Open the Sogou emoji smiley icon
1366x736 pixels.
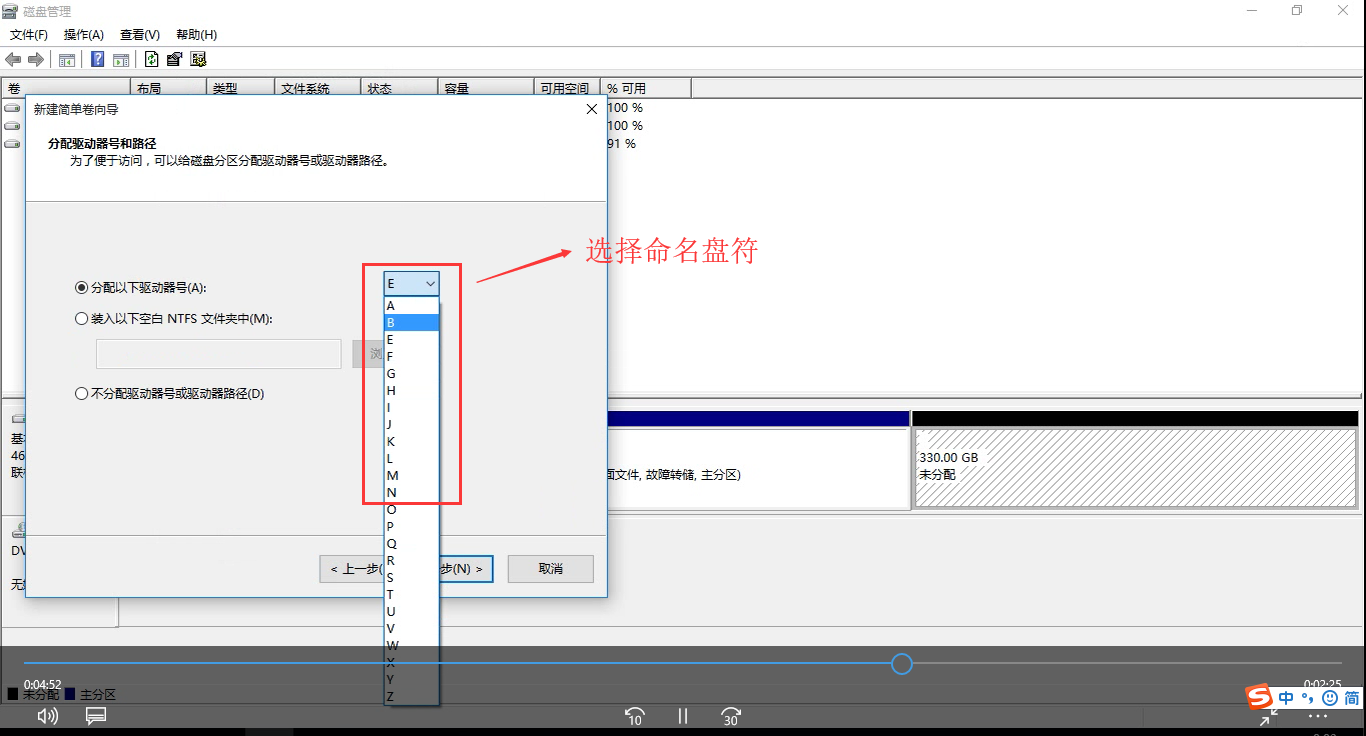pos(1330,698)
